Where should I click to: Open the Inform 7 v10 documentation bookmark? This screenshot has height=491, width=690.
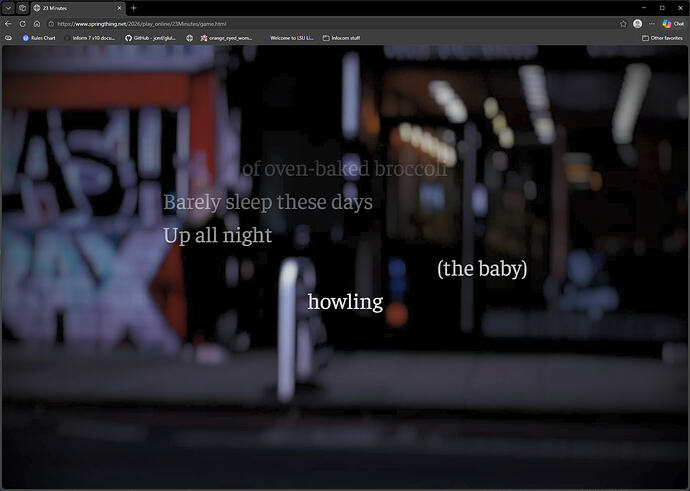click(x=91, y=37)
